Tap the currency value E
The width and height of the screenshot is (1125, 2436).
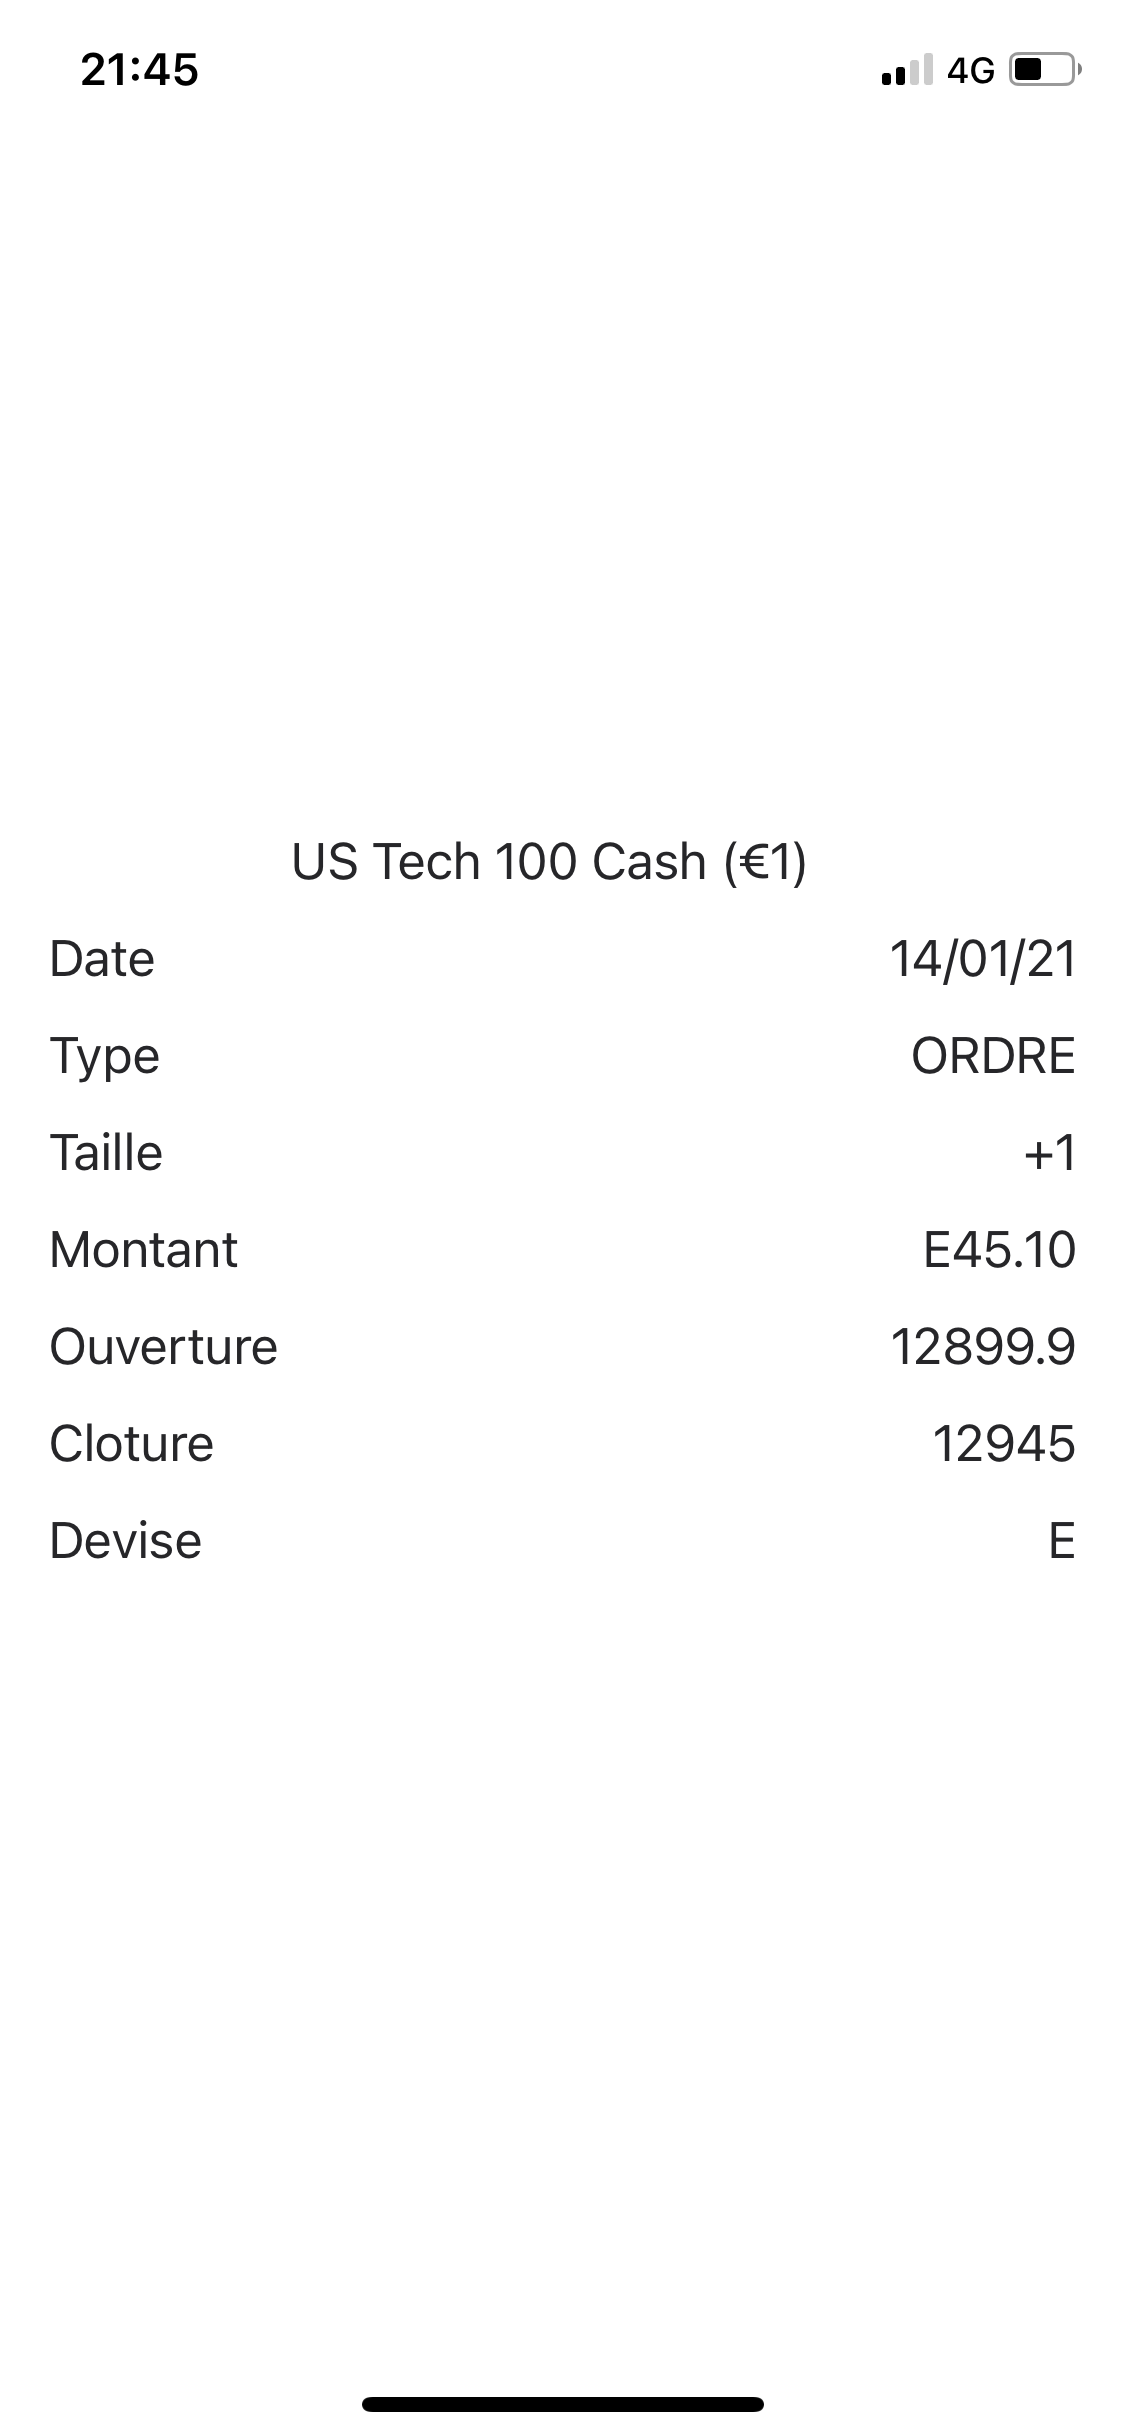point(1061,1541)
